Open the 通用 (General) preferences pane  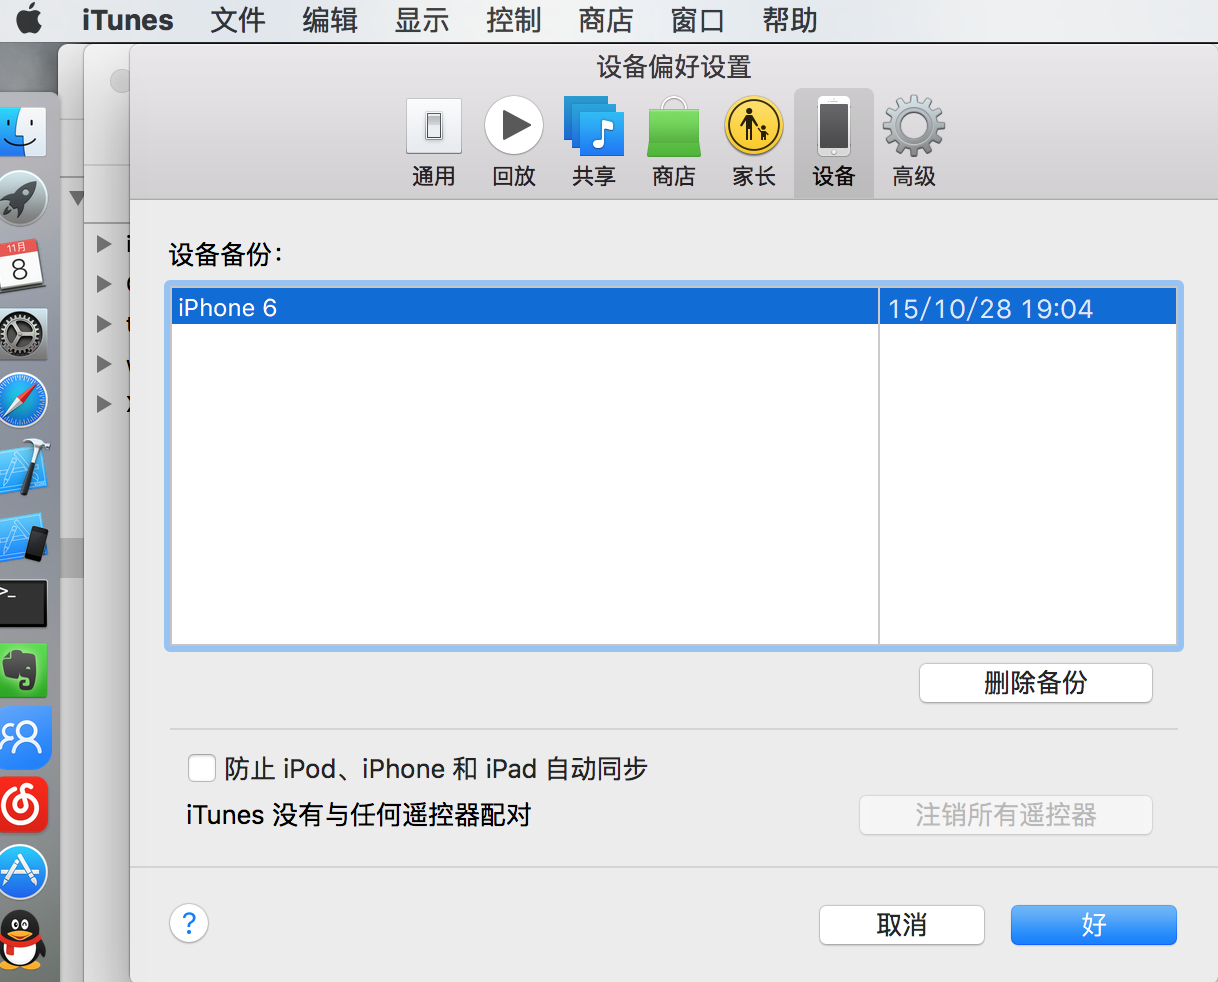[433, 144]
